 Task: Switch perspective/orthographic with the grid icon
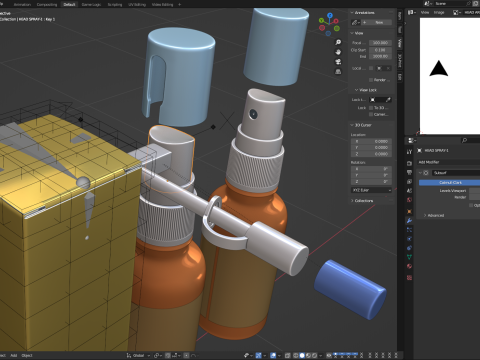[338, 72]
